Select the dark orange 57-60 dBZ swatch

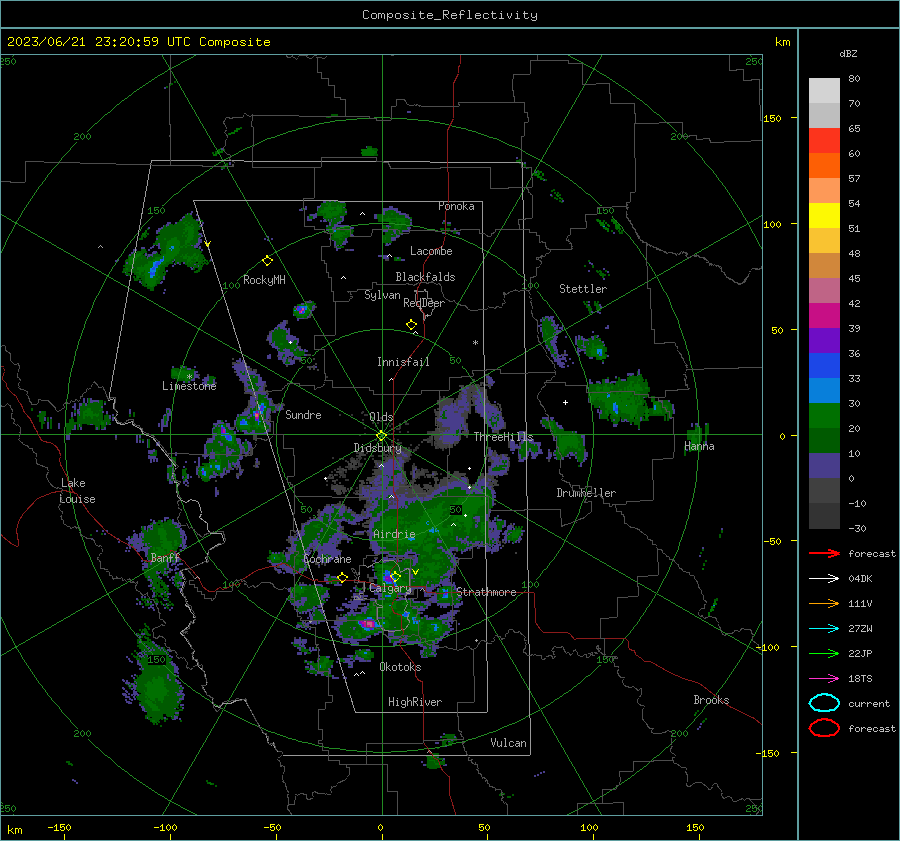[824, 166]
